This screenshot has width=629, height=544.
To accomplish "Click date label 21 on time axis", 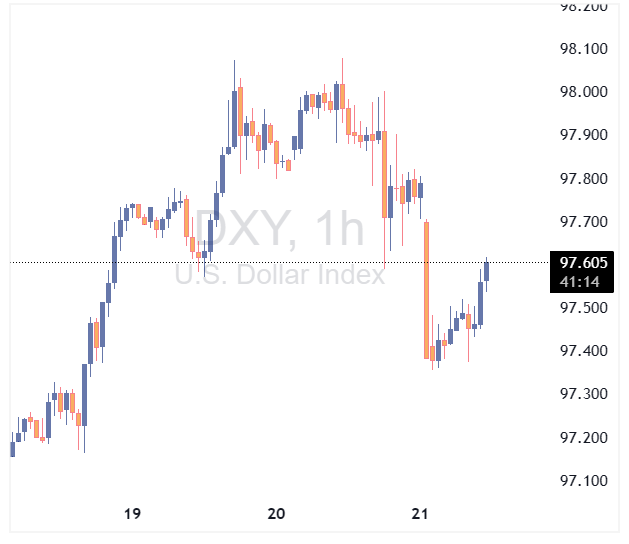I will click(420, 514).
